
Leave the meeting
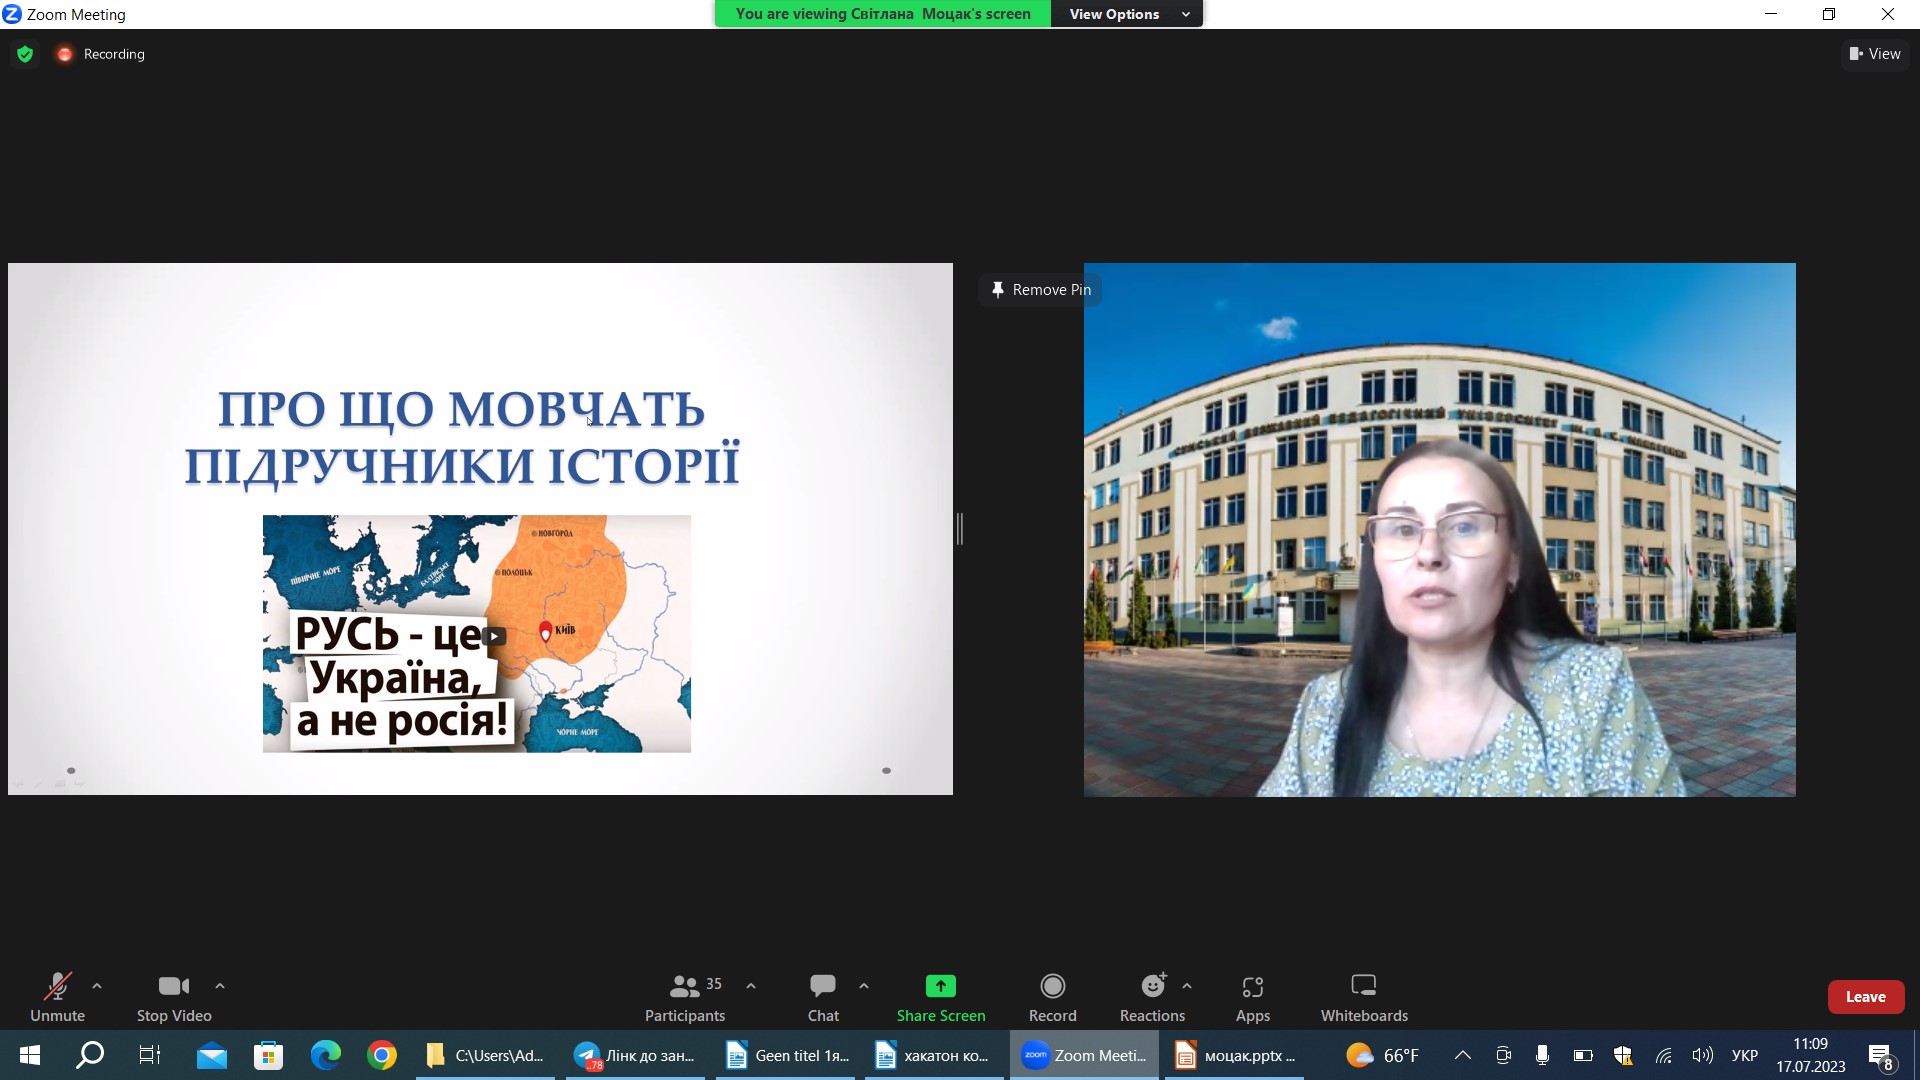[x=1865, y=997]
